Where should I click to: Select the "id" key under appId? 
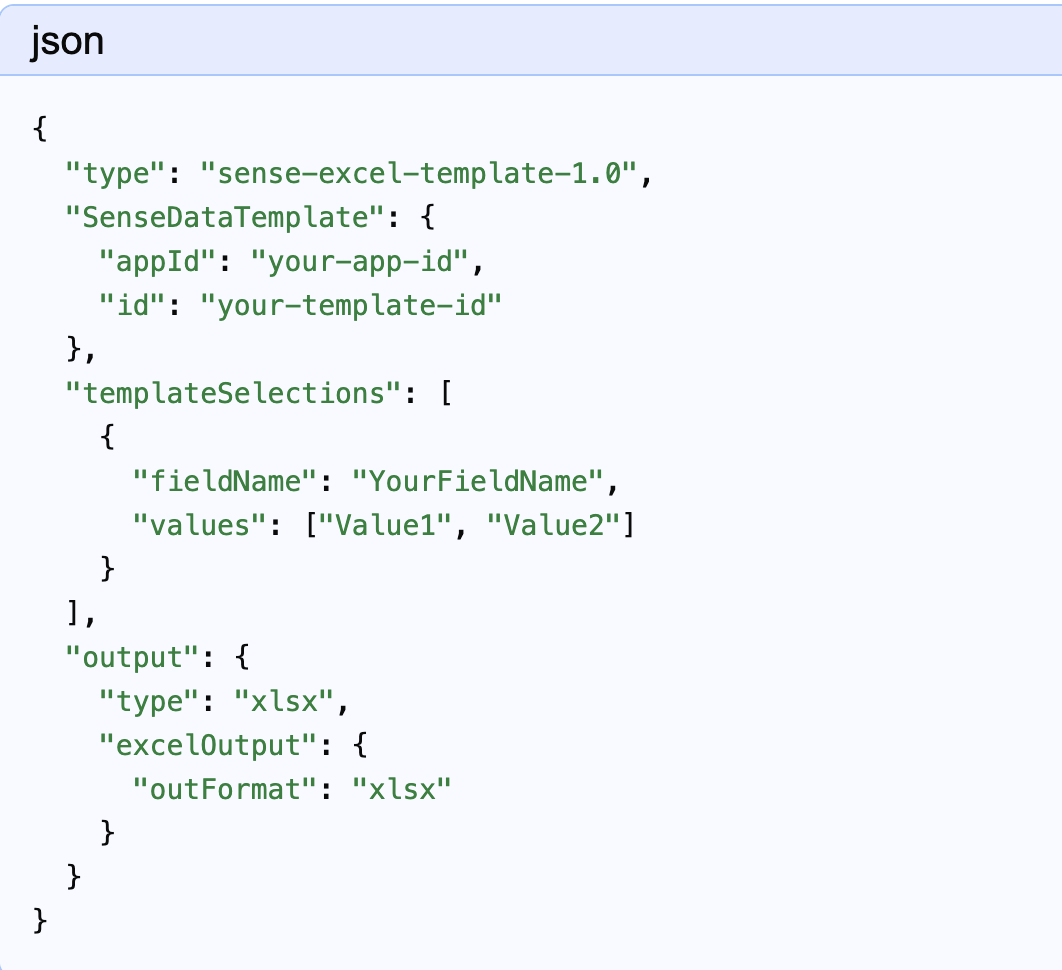(x=130, y=305)
